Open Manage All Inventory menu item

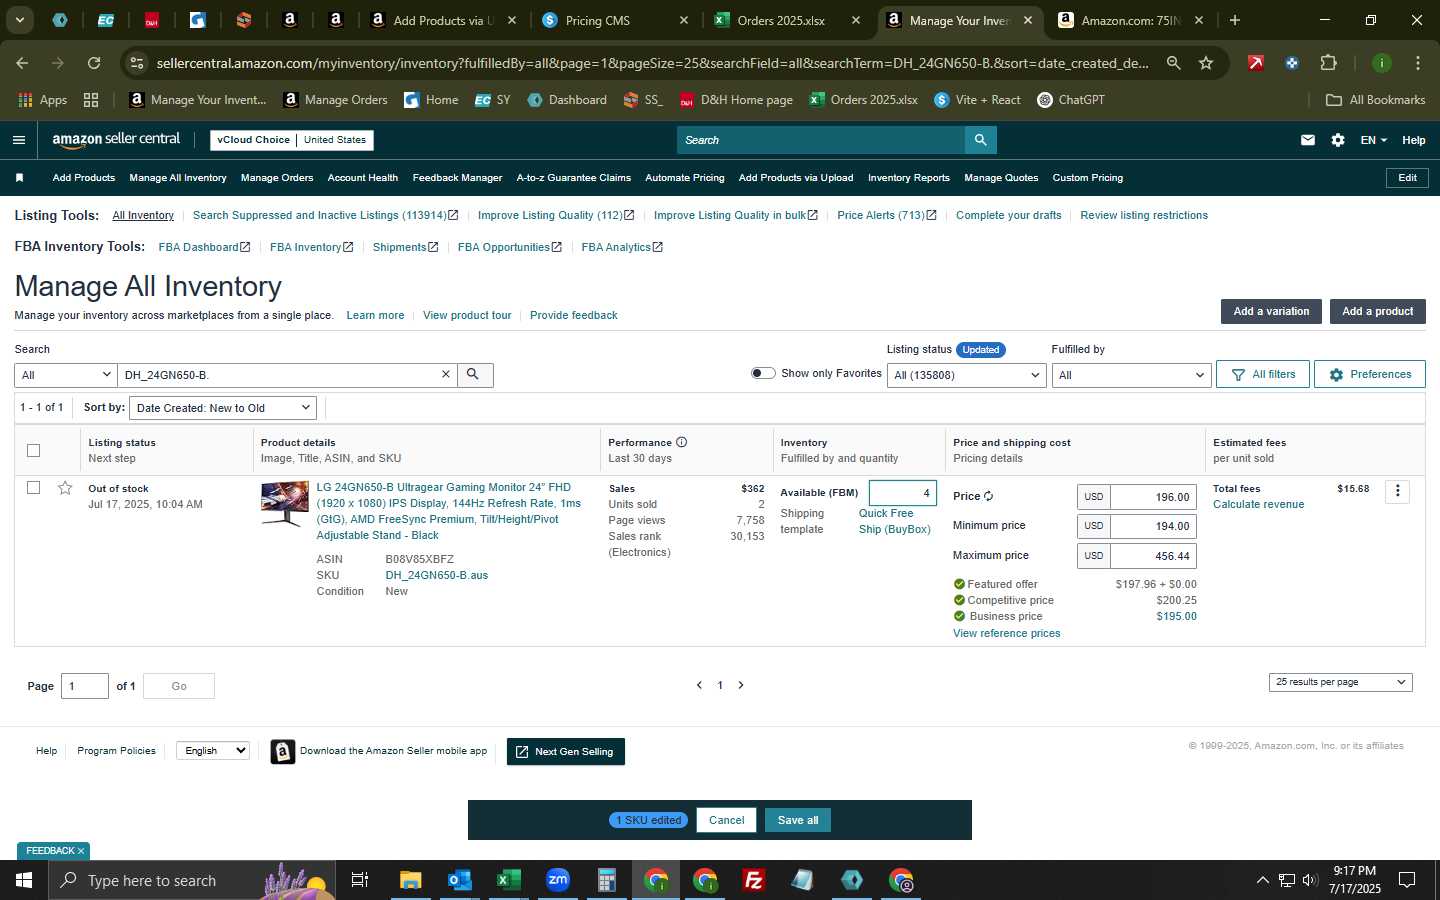178,178
